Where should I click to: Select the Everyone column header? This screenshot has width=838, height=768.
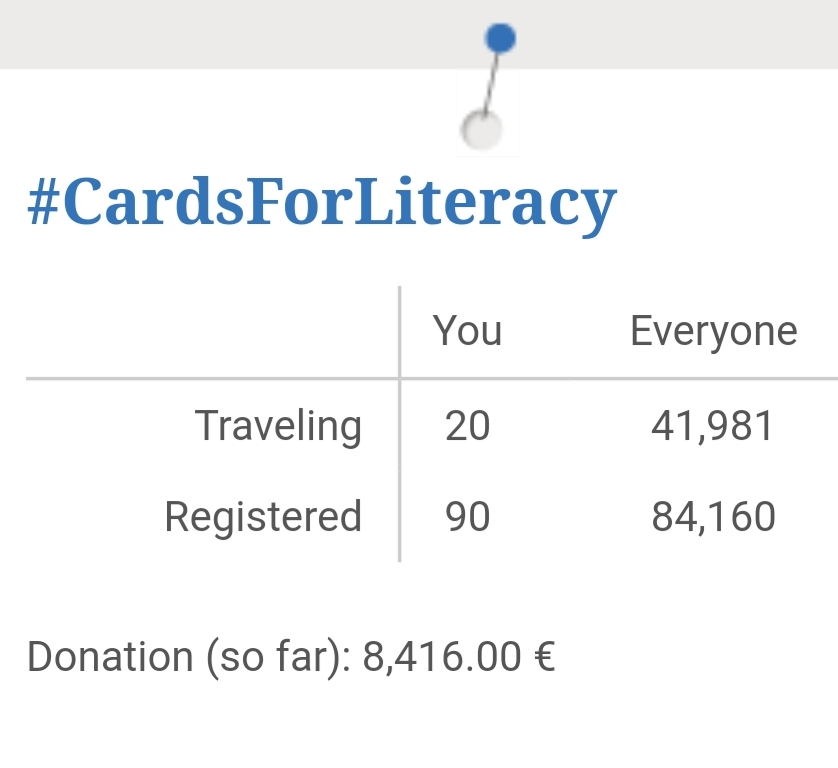713,332
